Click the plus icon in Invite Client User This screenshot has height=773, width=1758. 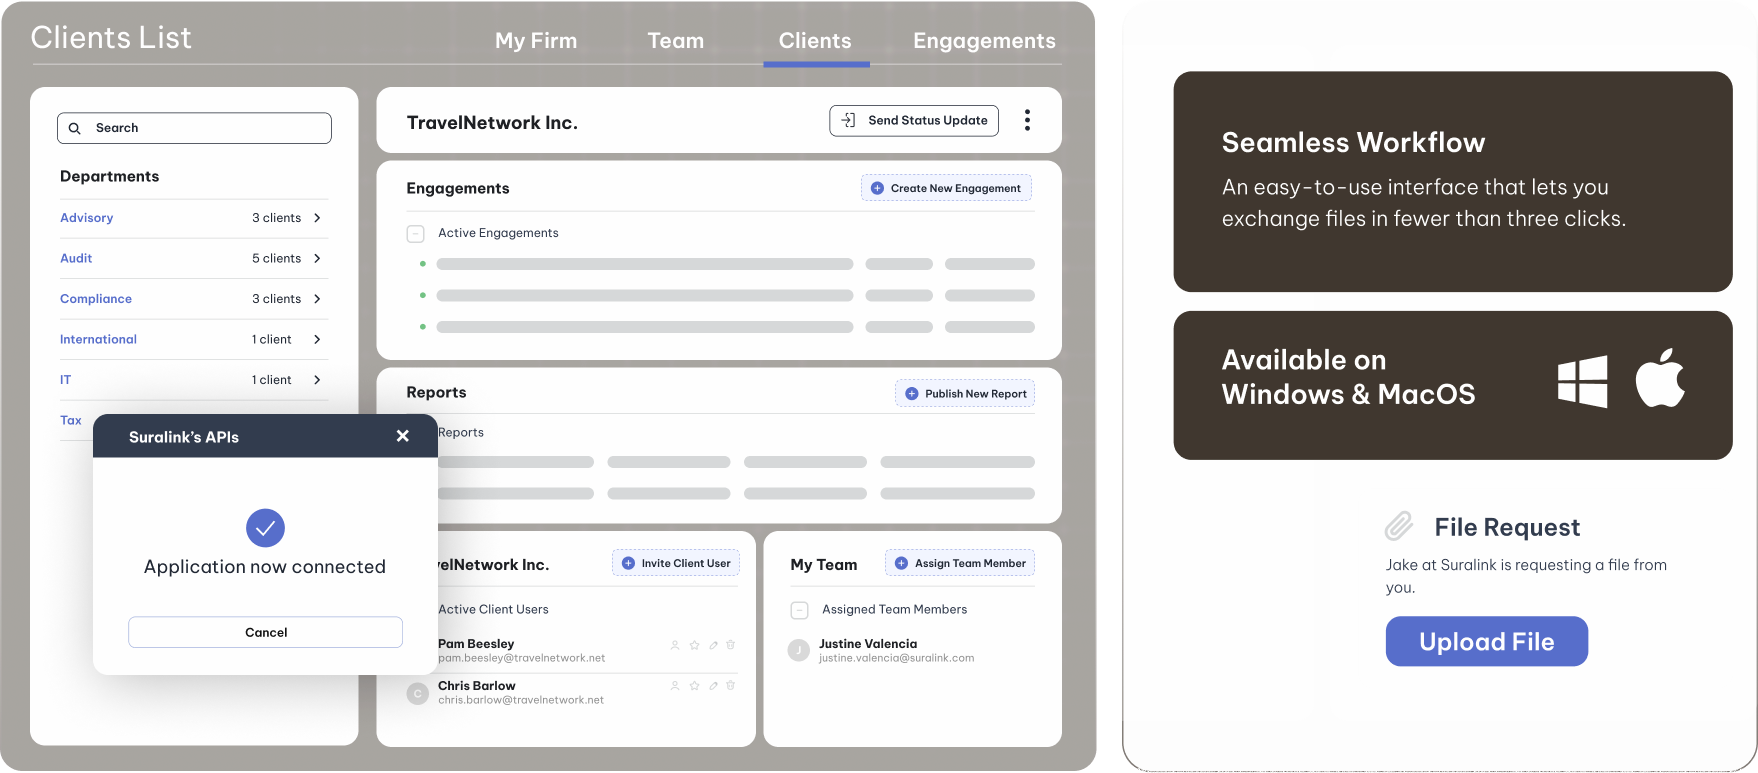tap(628, 563)
